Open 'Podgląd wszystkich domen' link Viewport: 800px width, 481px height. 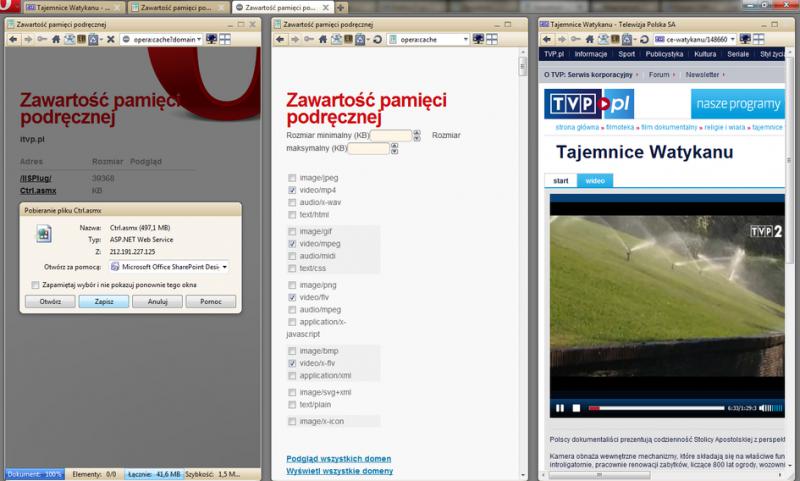(x=339, y=459)
